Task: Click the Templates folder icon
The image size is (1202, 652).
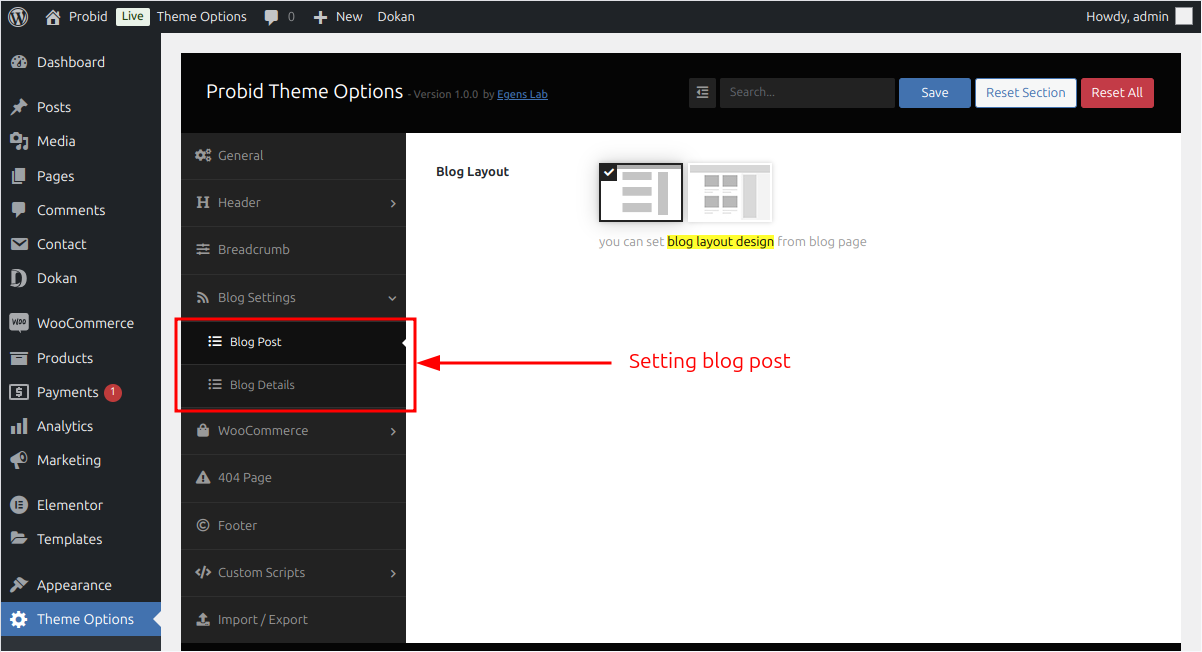Action: (x=19, y=539)
